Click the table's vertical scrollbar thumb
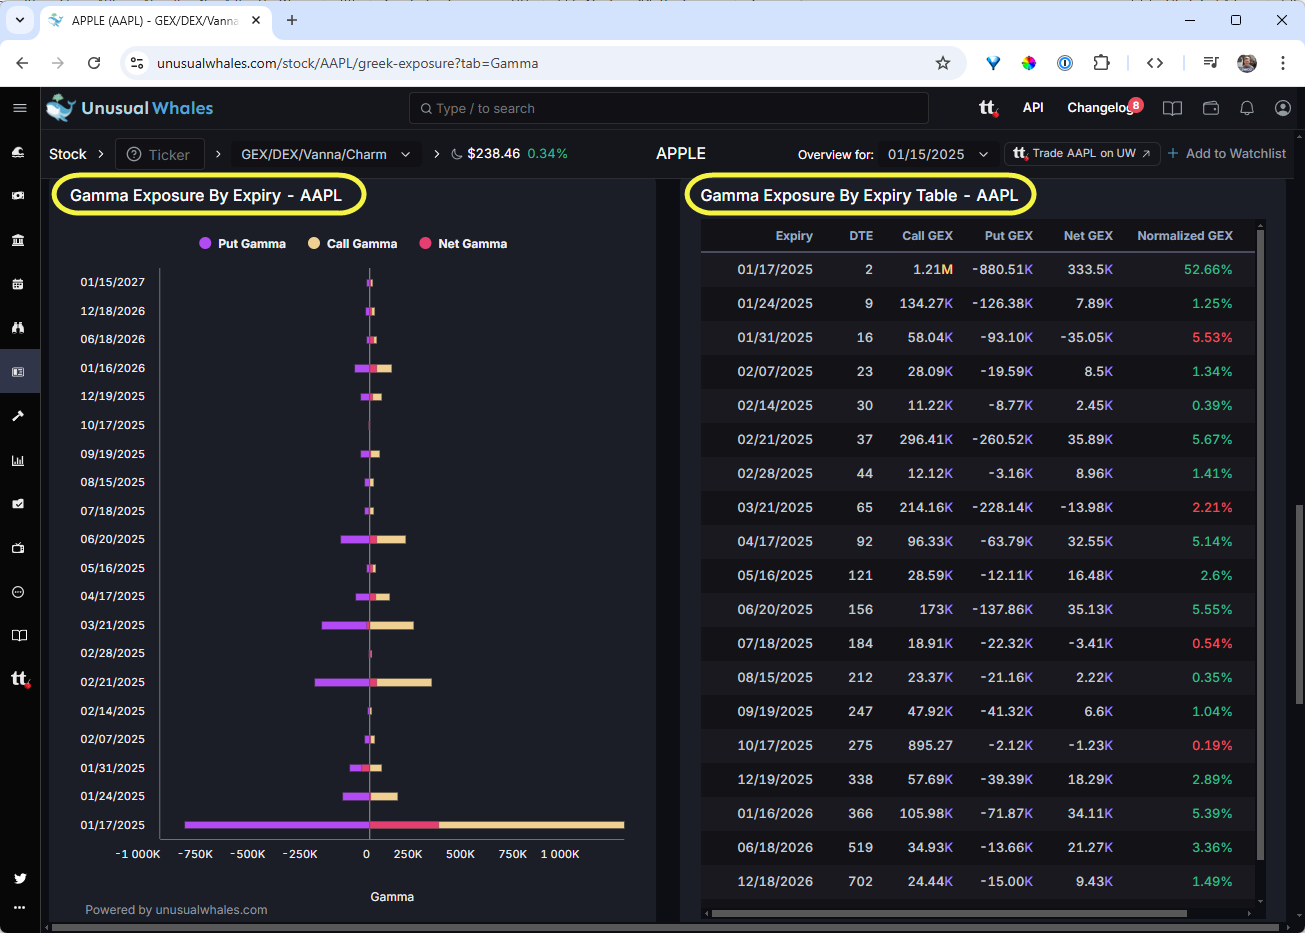 coord(1259,545)
